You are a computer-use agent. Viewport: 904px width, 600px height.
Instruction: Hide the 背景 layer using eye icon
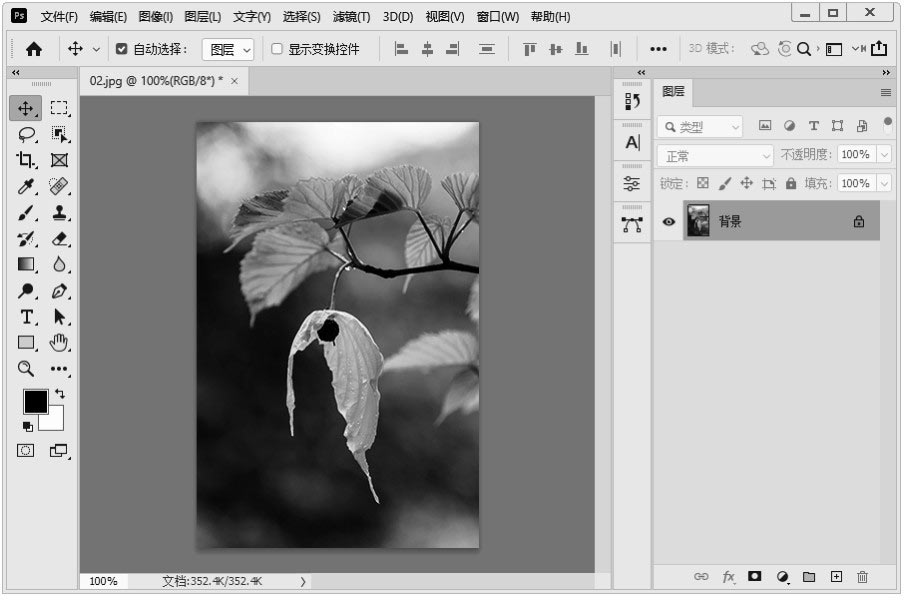click(x=669, y=222)
